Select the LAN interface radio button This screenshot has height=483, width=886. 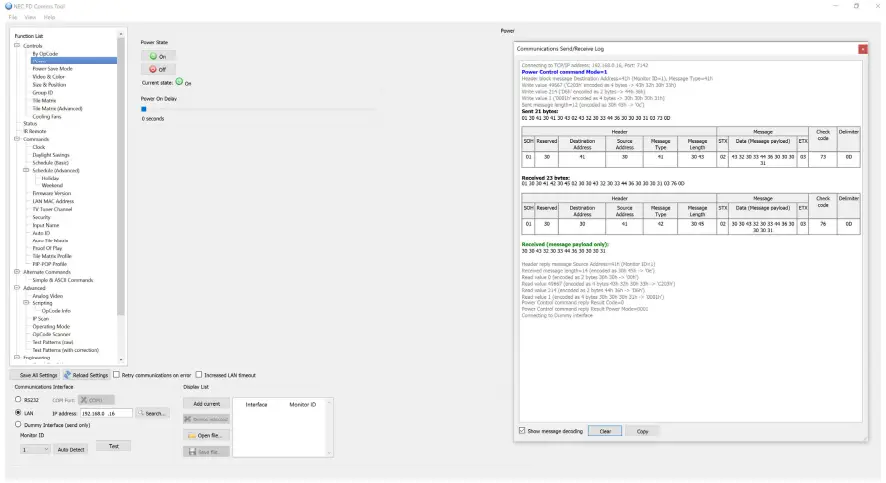point(18,413)
